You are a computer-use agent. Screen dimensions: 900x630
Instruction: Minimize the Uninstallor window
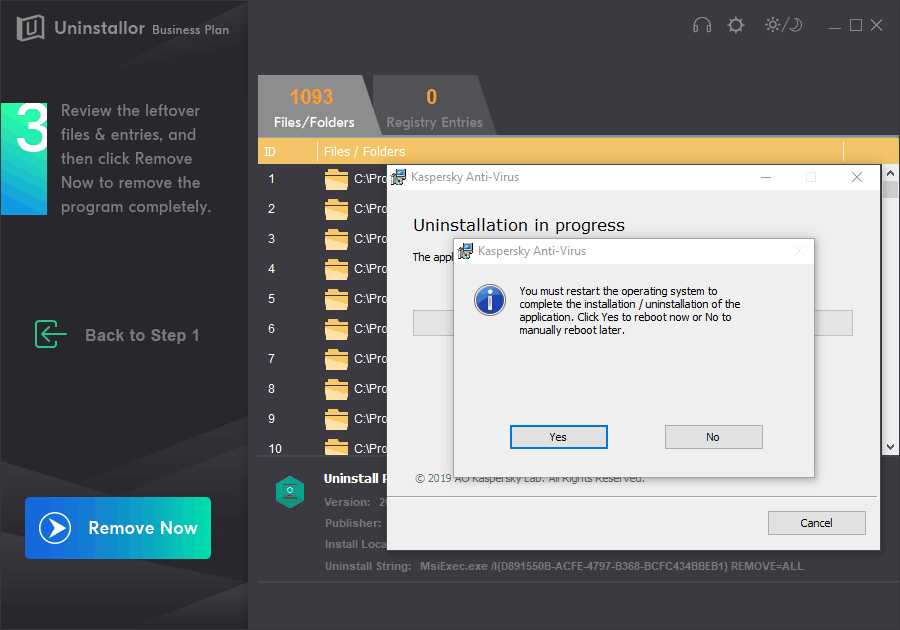tap(835, 26)
